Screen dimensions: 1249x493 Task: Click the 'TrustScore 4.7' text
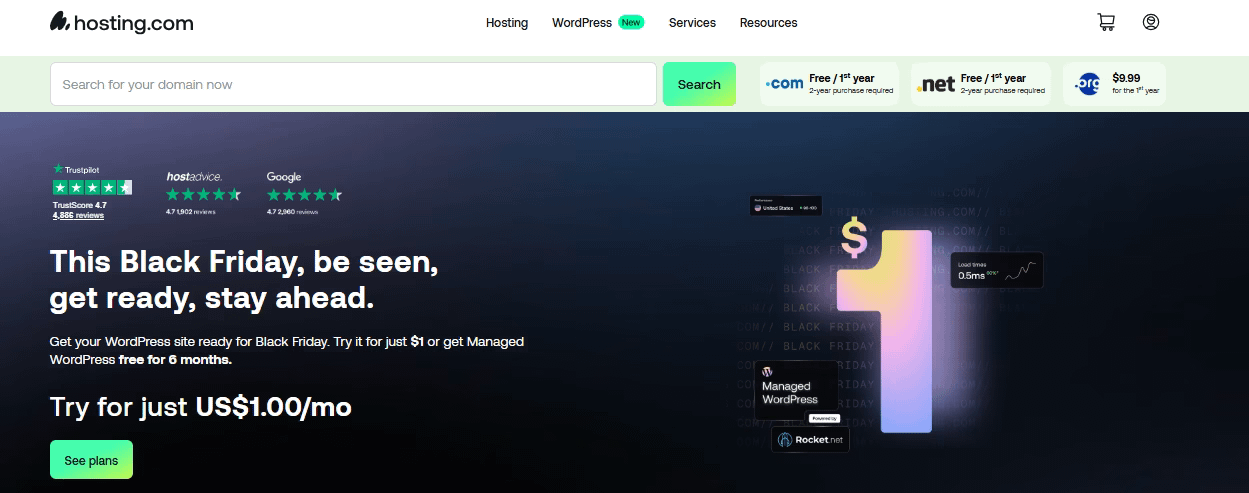tap(79, 205)
